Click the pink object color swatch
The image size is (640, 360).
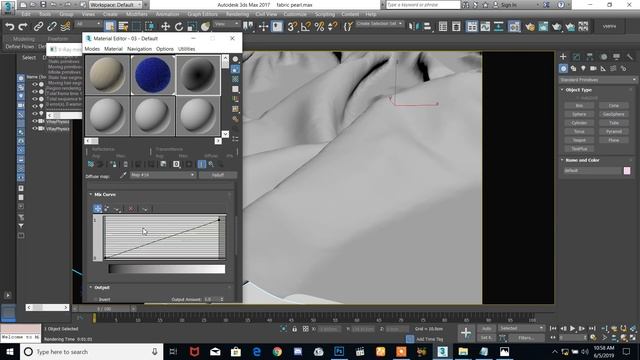627,171
